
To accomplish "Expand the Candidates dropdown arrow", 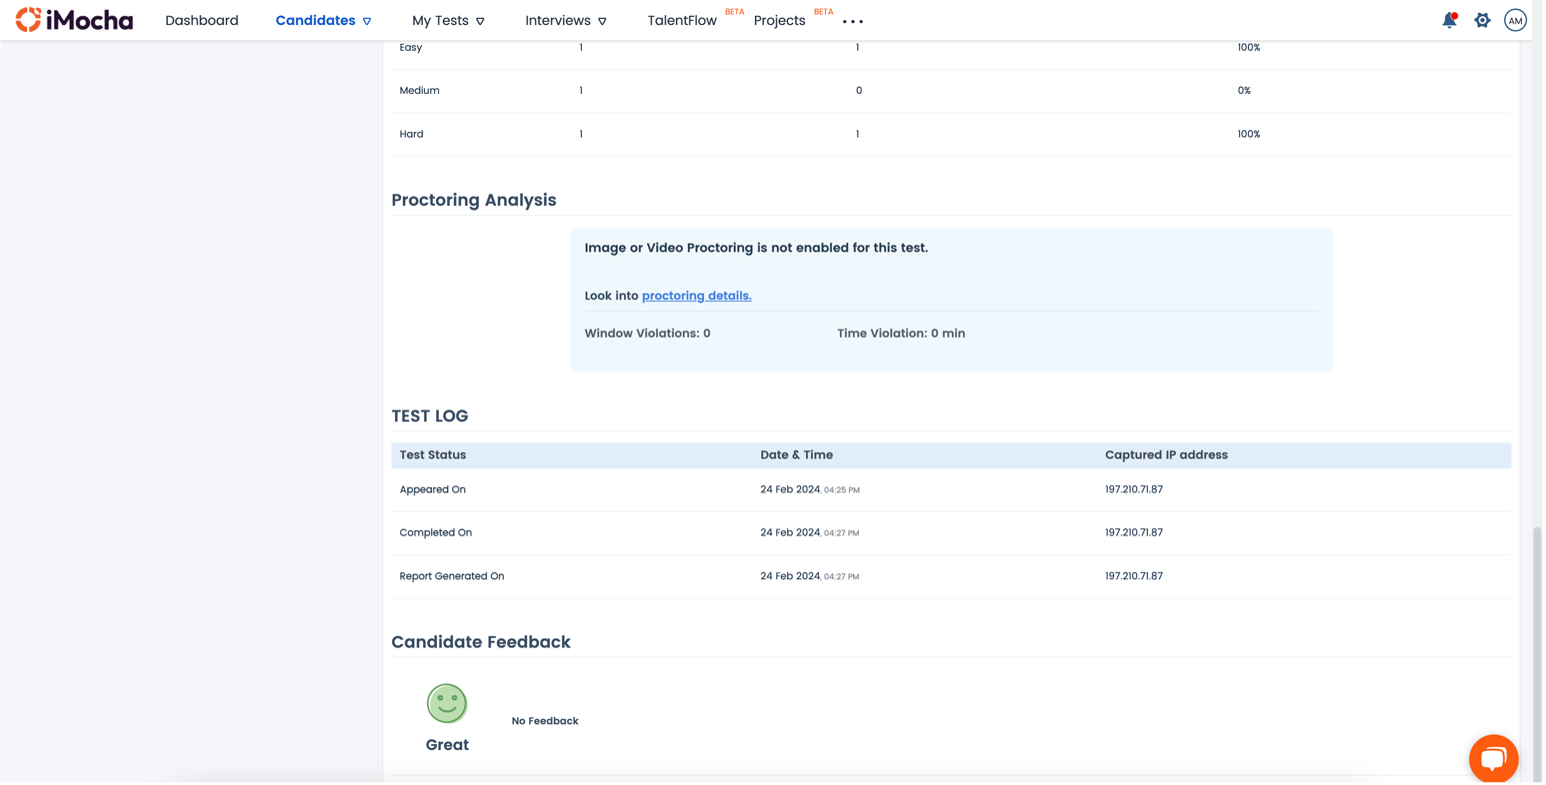I will click(367, 21).
